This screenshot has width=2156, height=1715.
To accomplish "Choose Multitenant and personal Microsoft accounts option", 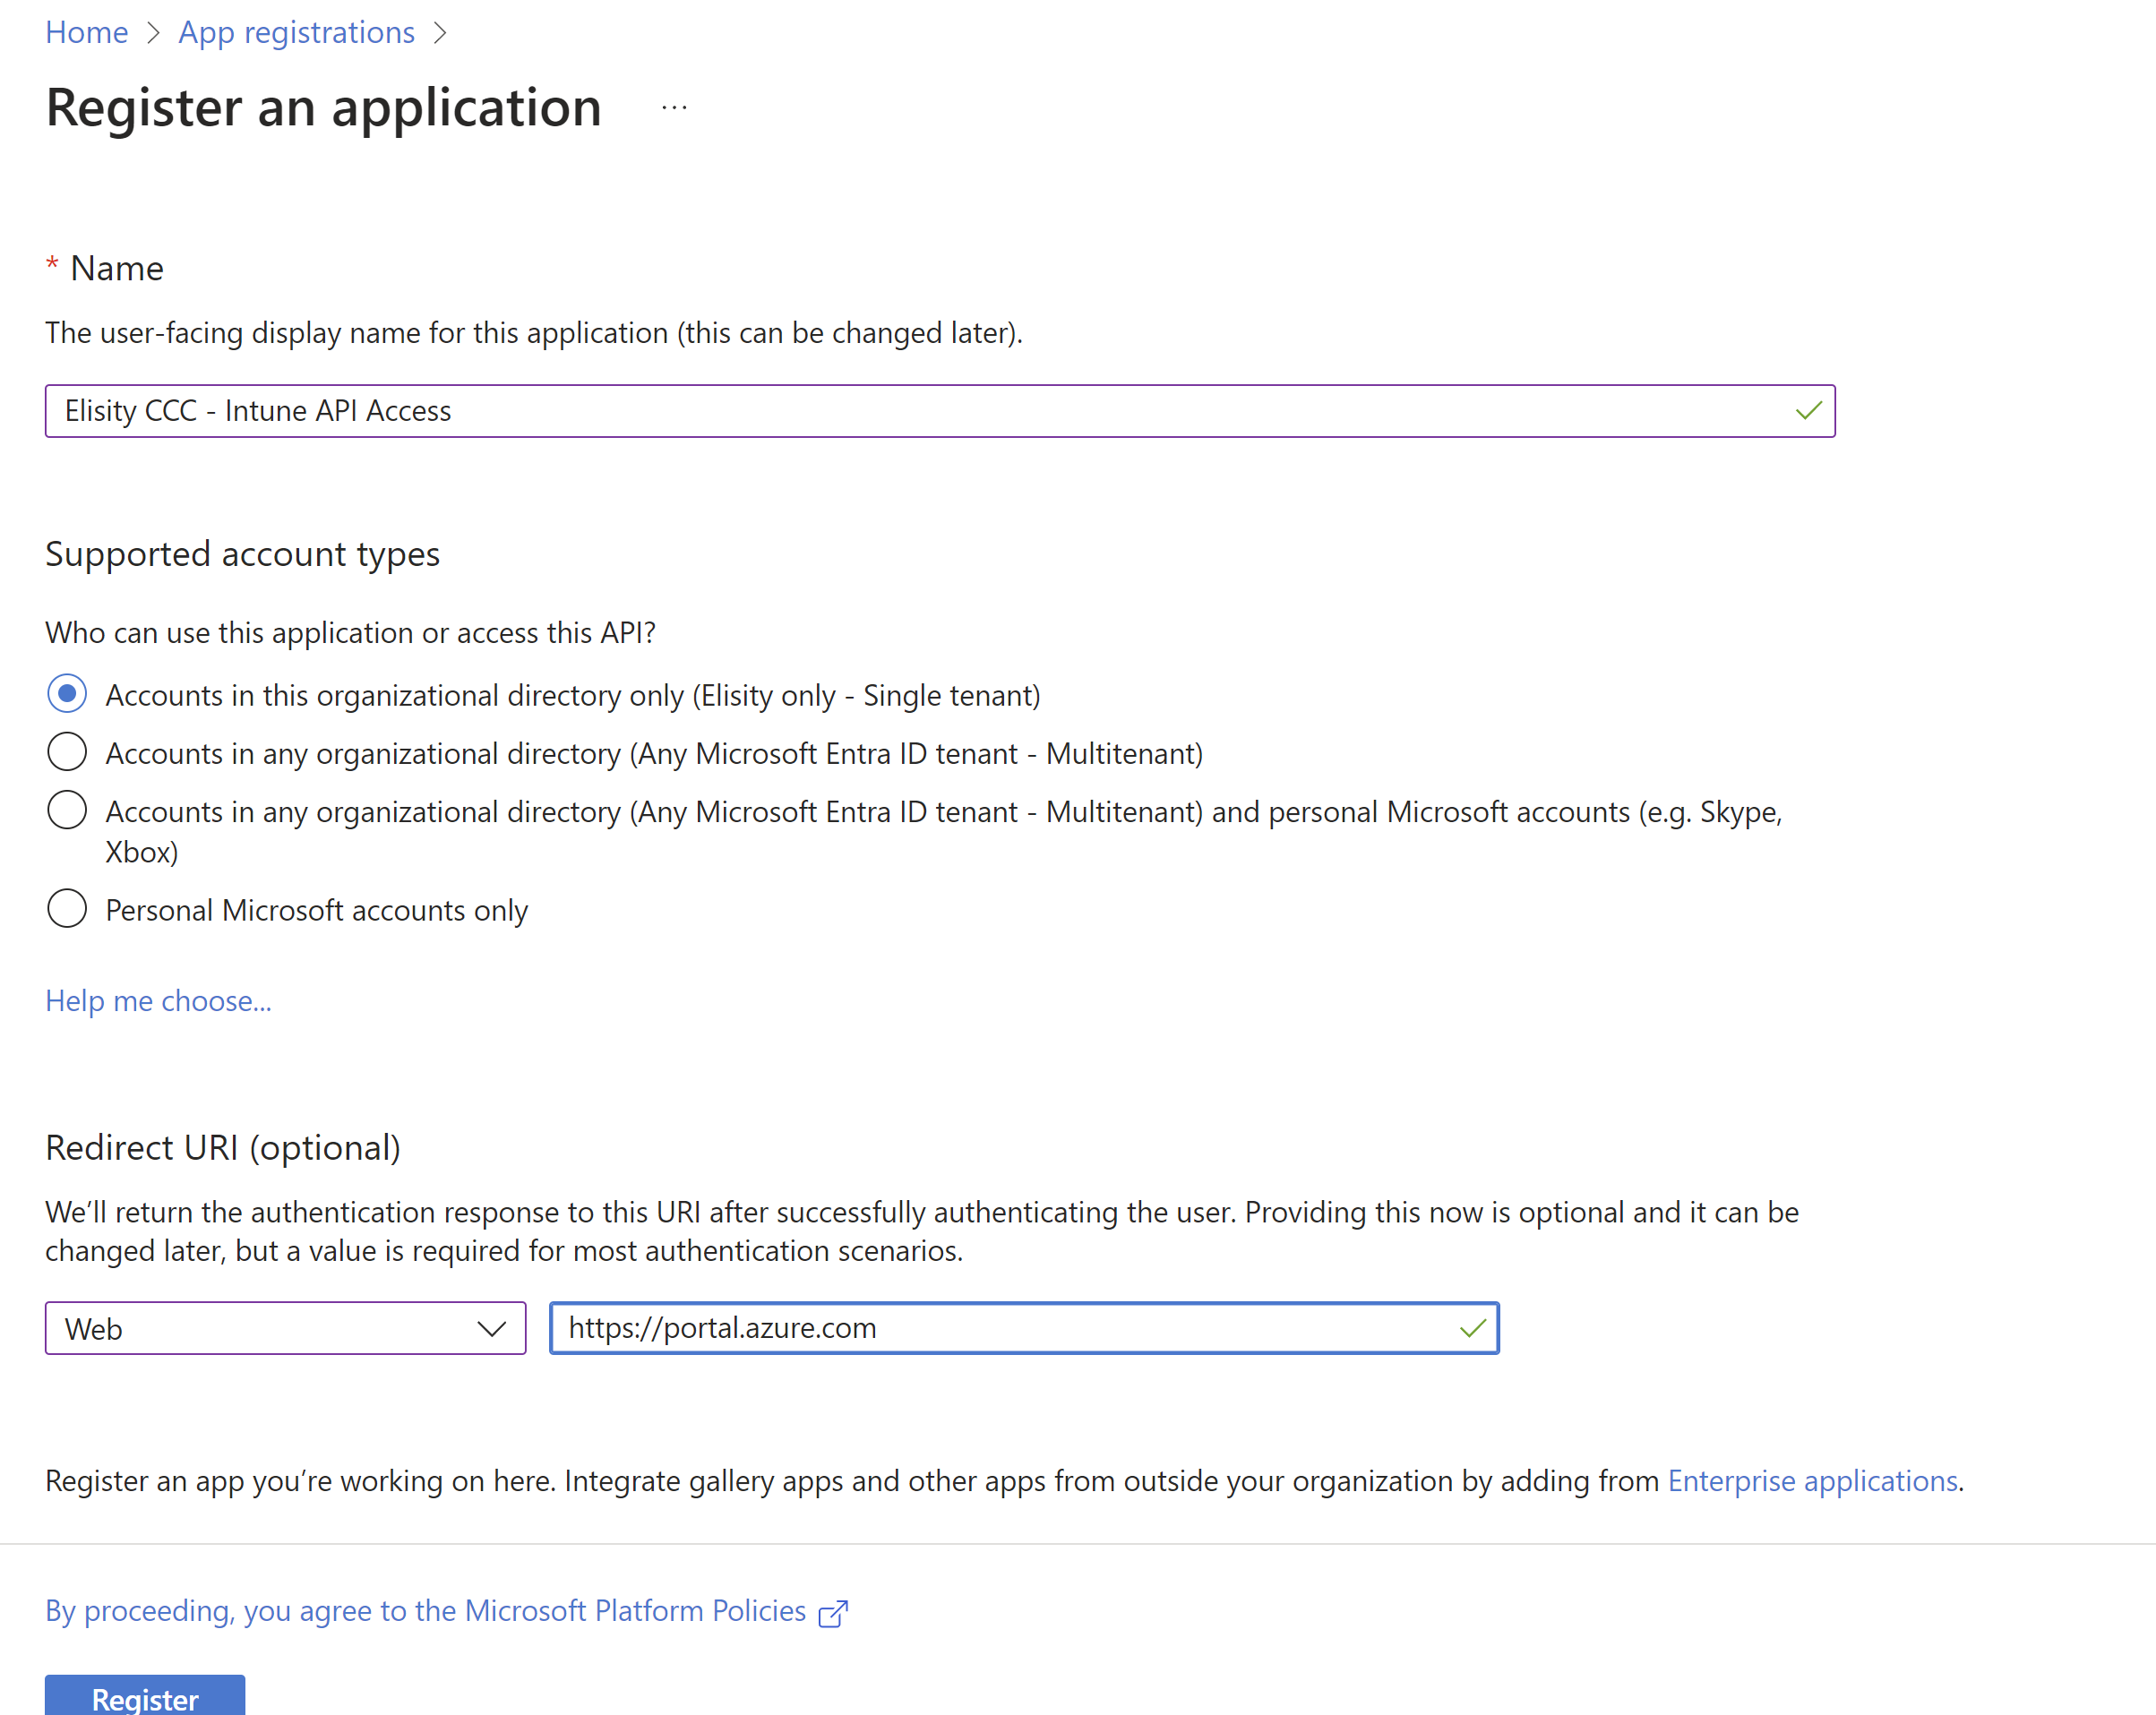I will point(67,810).
